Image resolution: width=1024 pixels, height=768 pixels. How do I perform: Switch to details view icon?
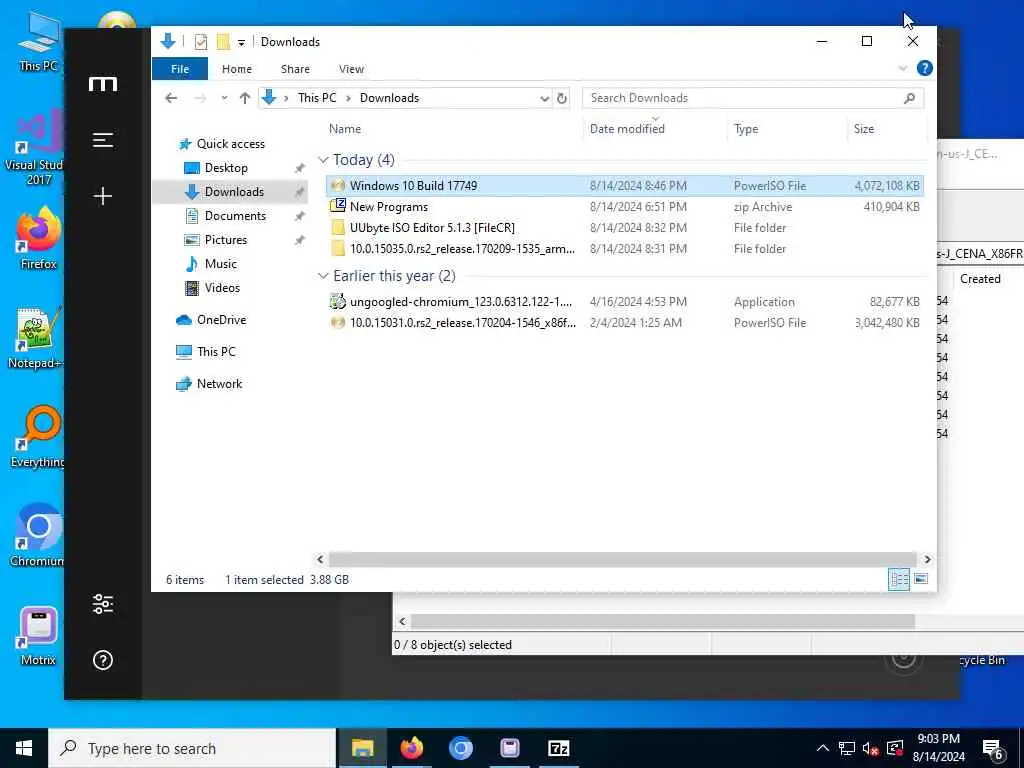(x=899, y=579)
